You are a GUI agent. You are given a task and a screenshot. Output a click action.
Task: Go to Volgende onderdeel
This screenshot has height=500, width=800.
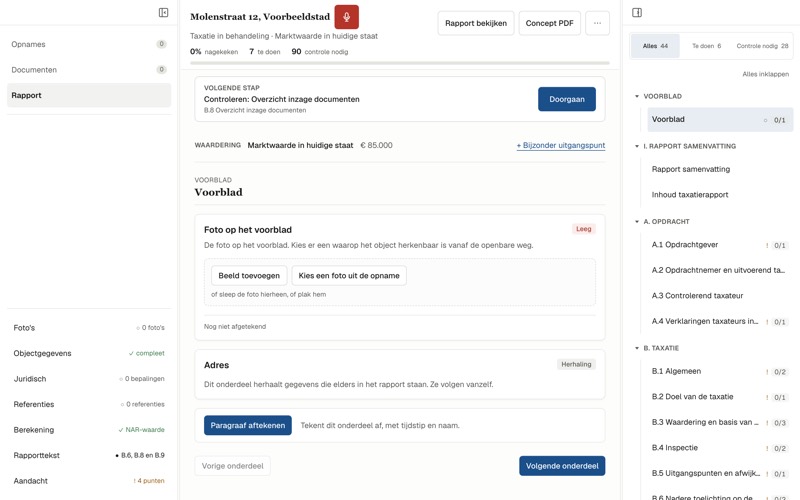tap(562, 466)
